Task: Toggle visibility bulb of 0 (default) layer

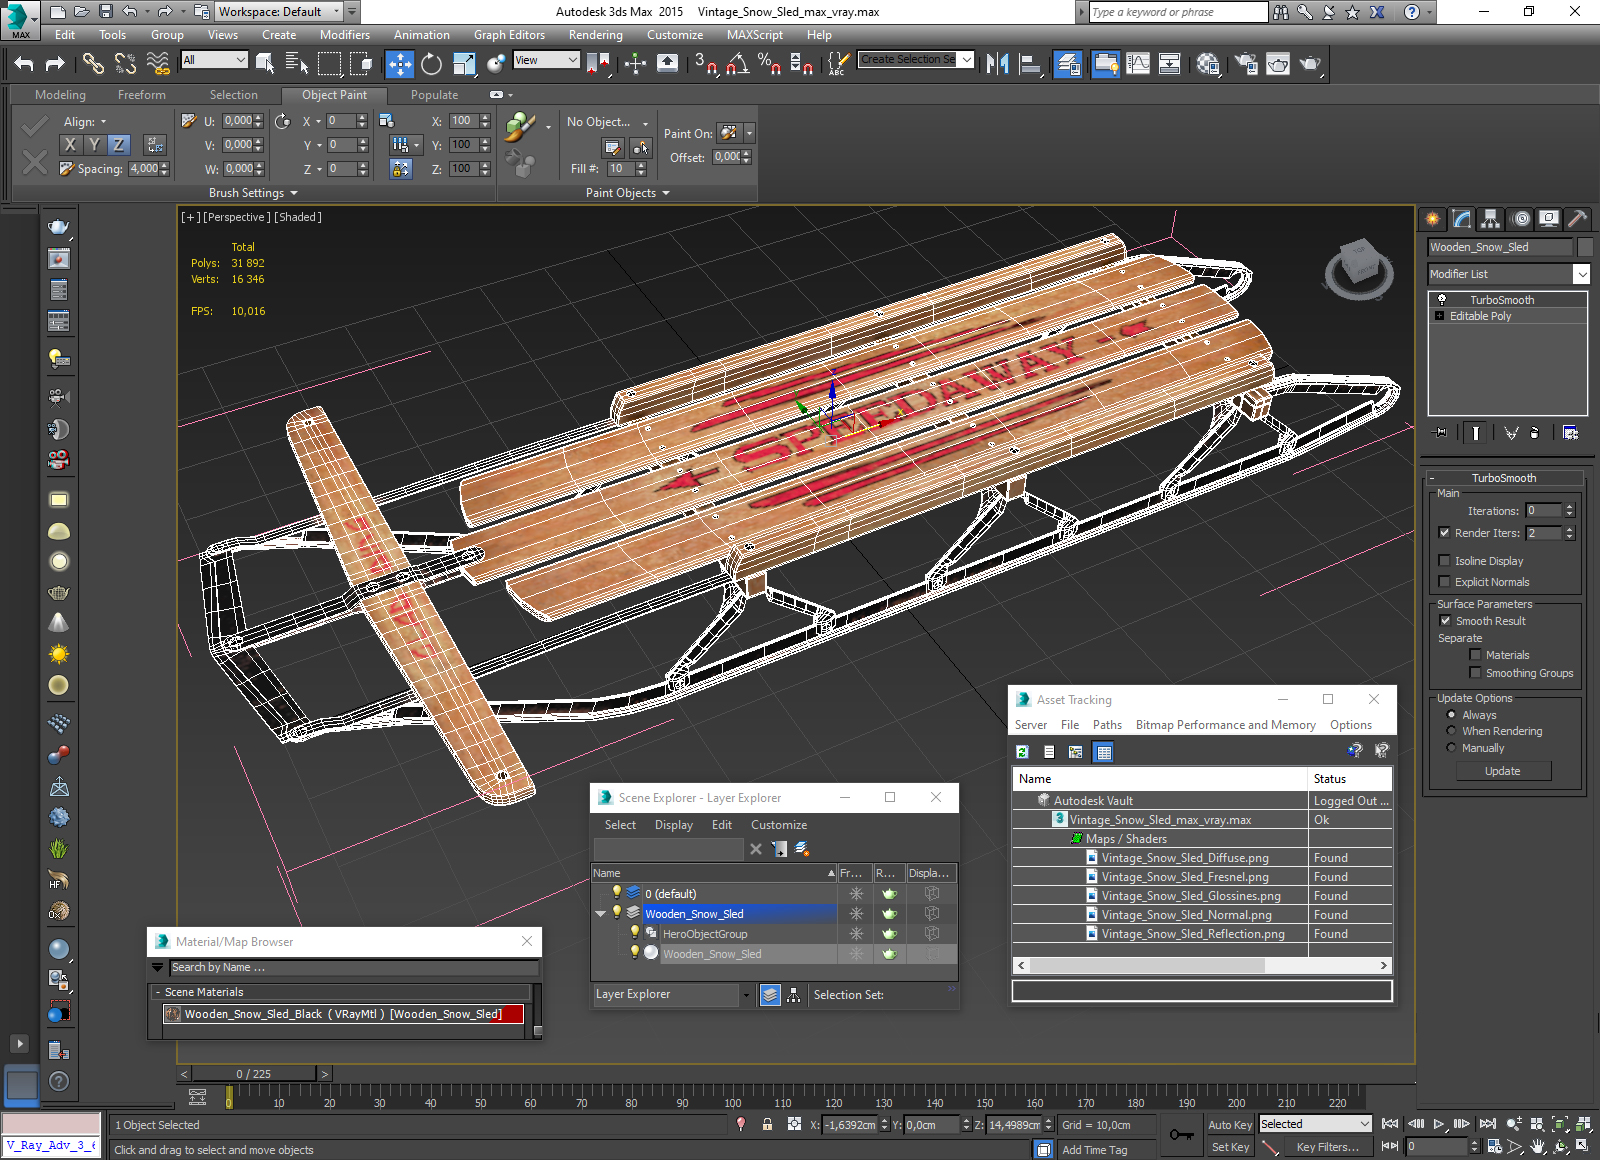Action: tap(617, 893)
